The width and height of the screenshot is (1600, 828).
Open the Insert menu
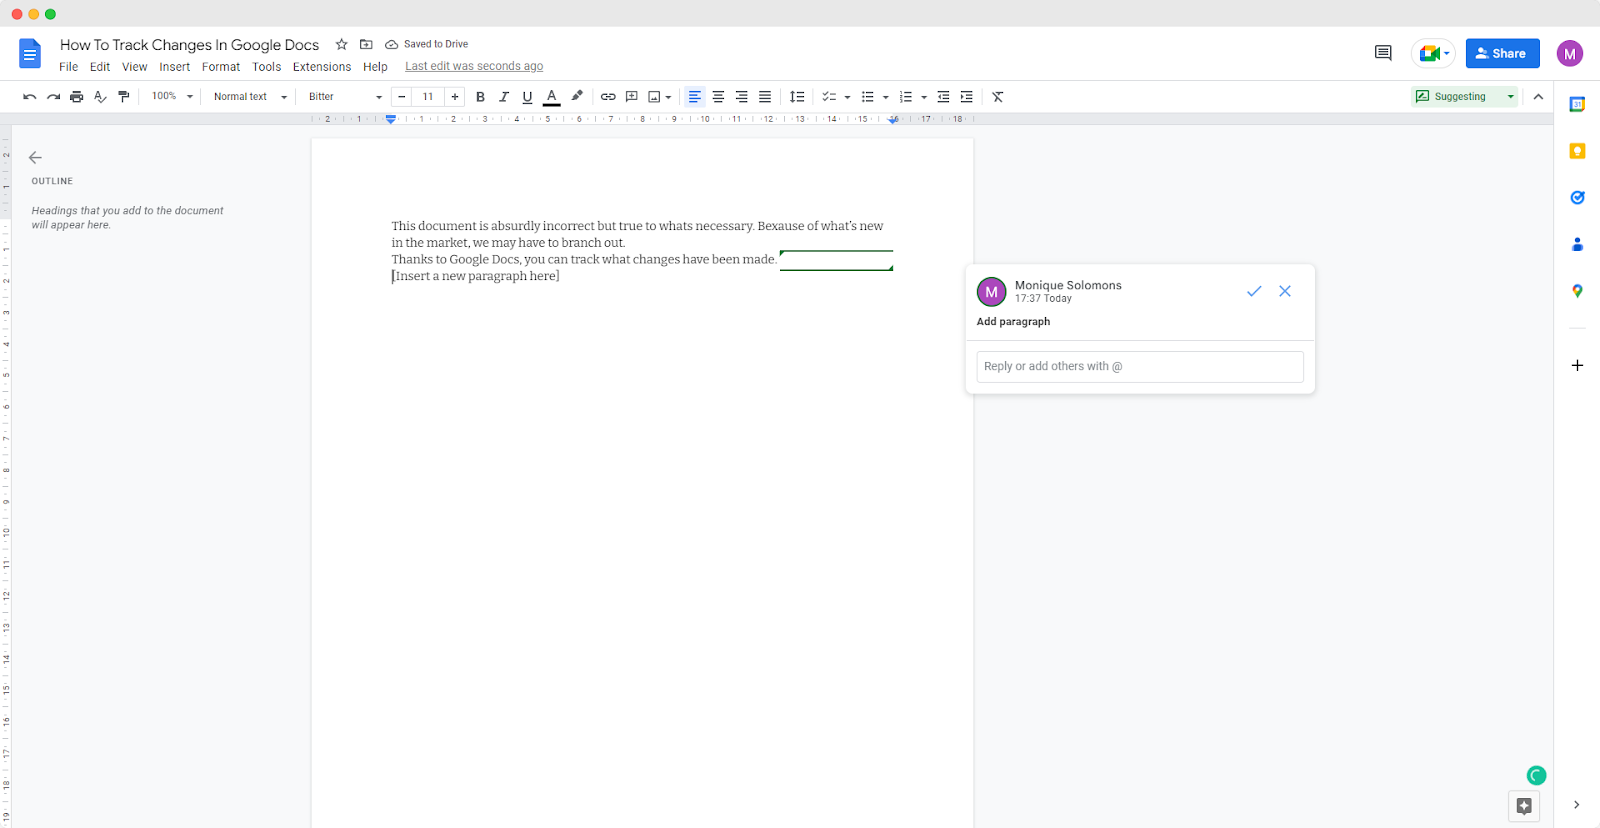(x=175, y=67)
